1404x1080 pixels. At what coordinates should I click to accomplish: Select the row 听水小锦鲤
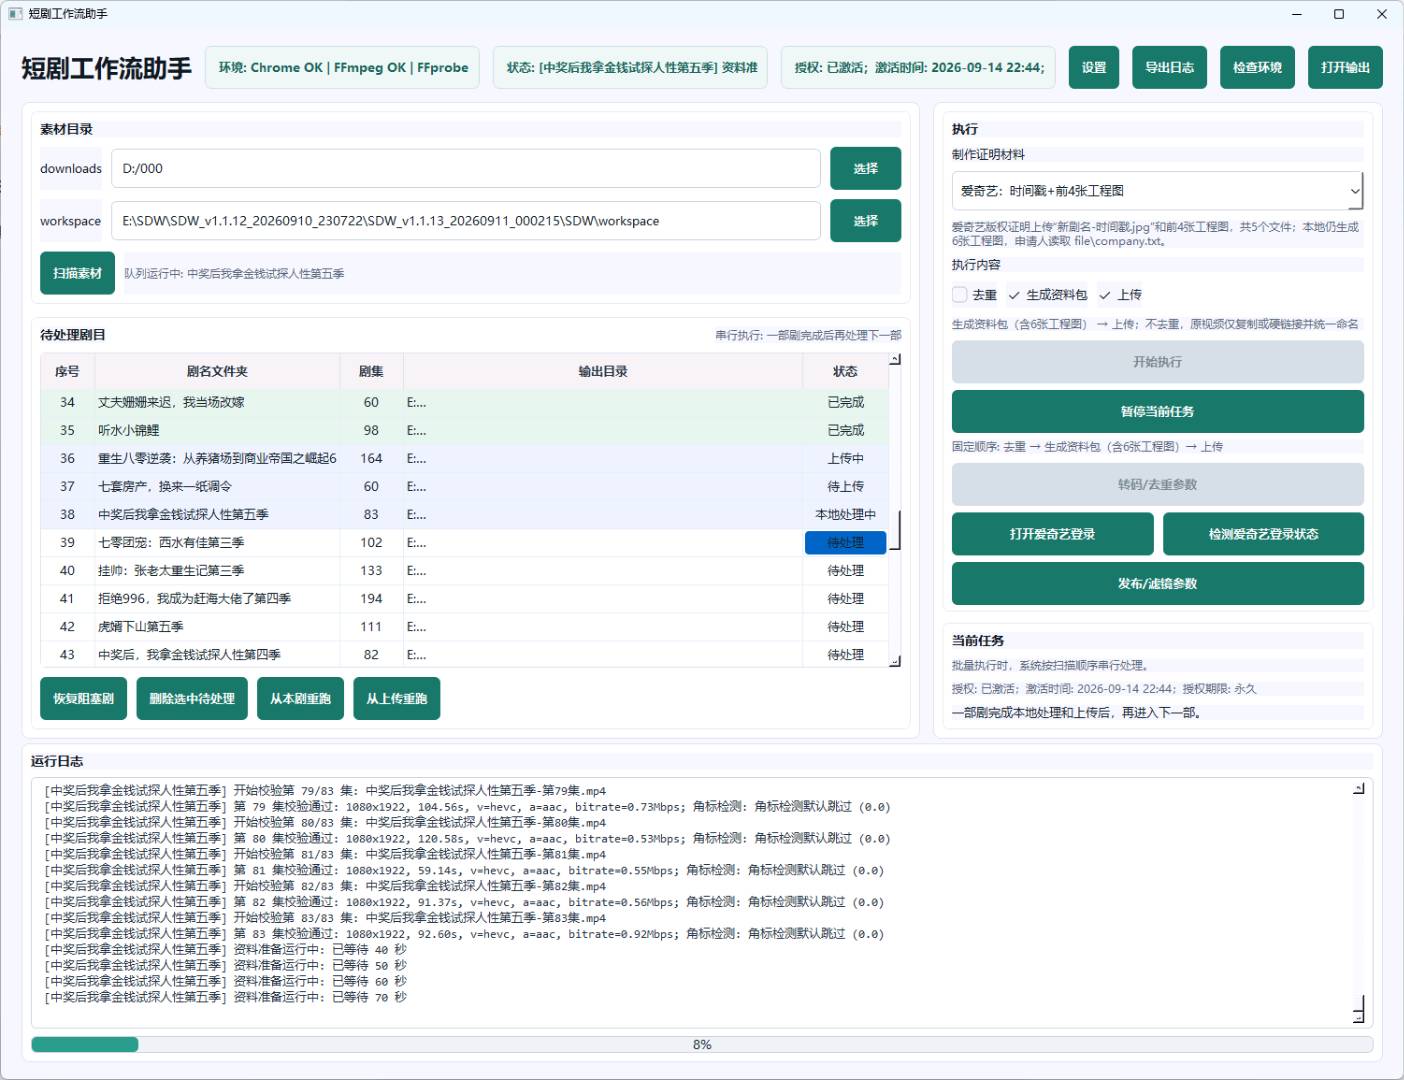pos(464,430)
